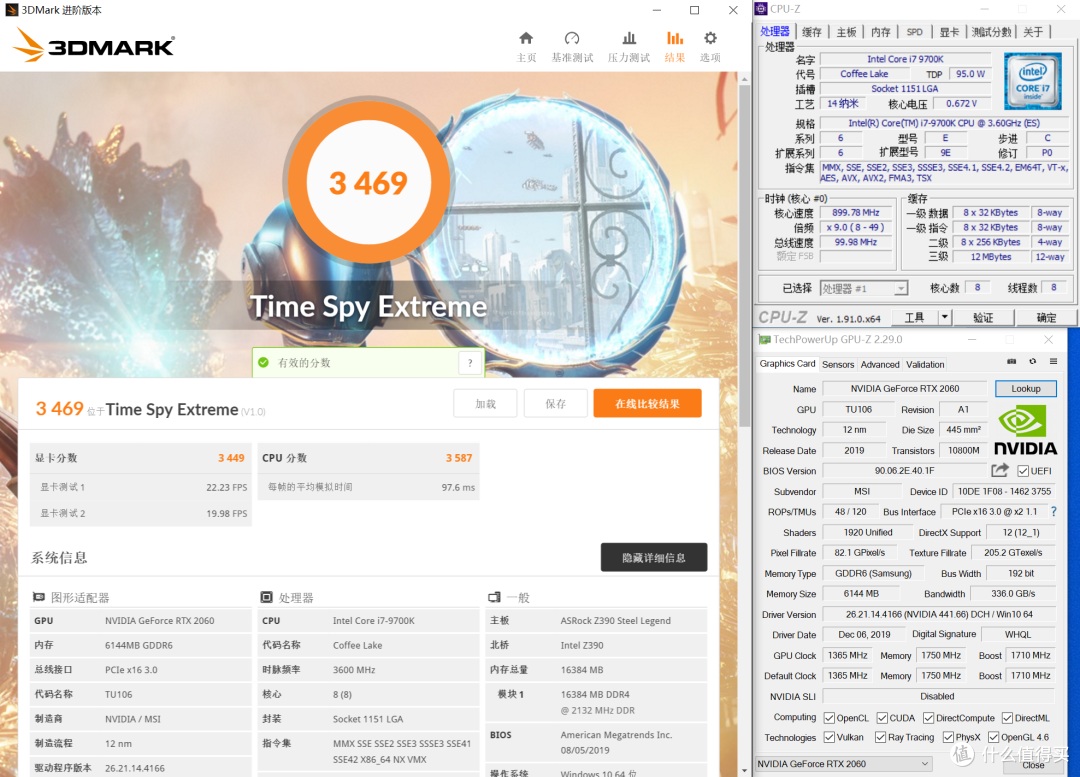Toggle the Ray Tracing checkbox

(x=880, y=737)
